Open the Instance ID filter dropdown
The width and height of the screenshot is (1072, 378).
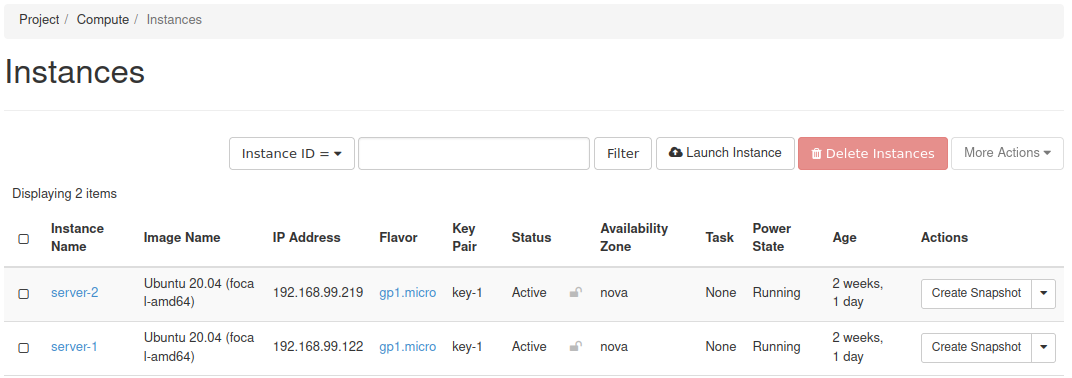(x=292, y=153)
